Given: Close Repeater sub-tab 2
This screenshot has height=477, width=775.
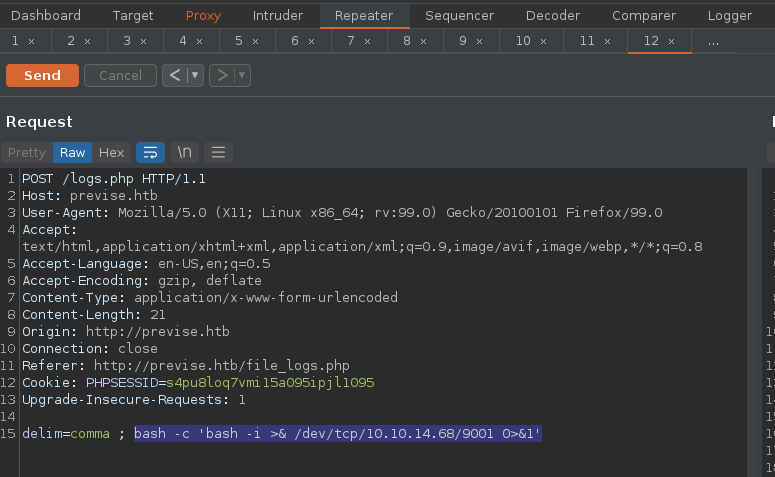Looking at the screenshot, I should [x=87, y=42].
